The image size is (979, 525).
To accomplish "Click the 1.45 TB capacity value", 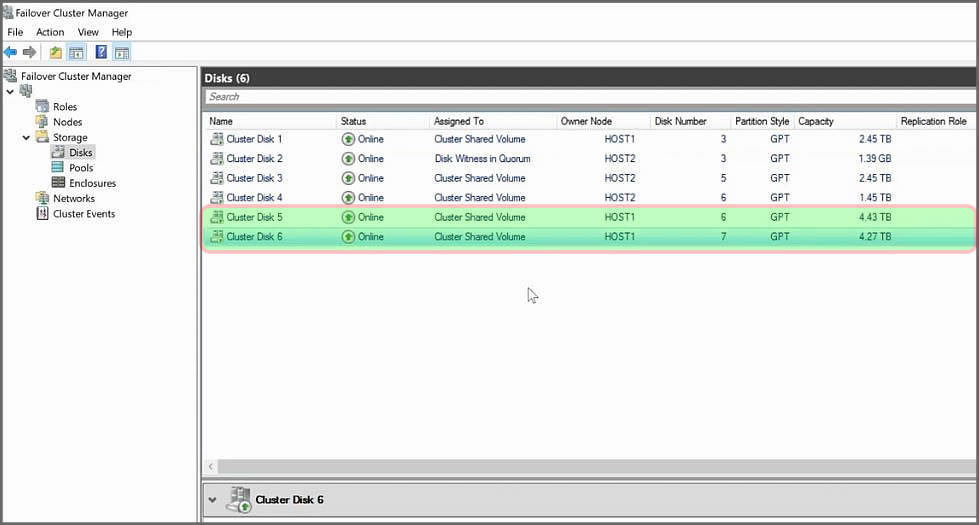I will point(875,197).
